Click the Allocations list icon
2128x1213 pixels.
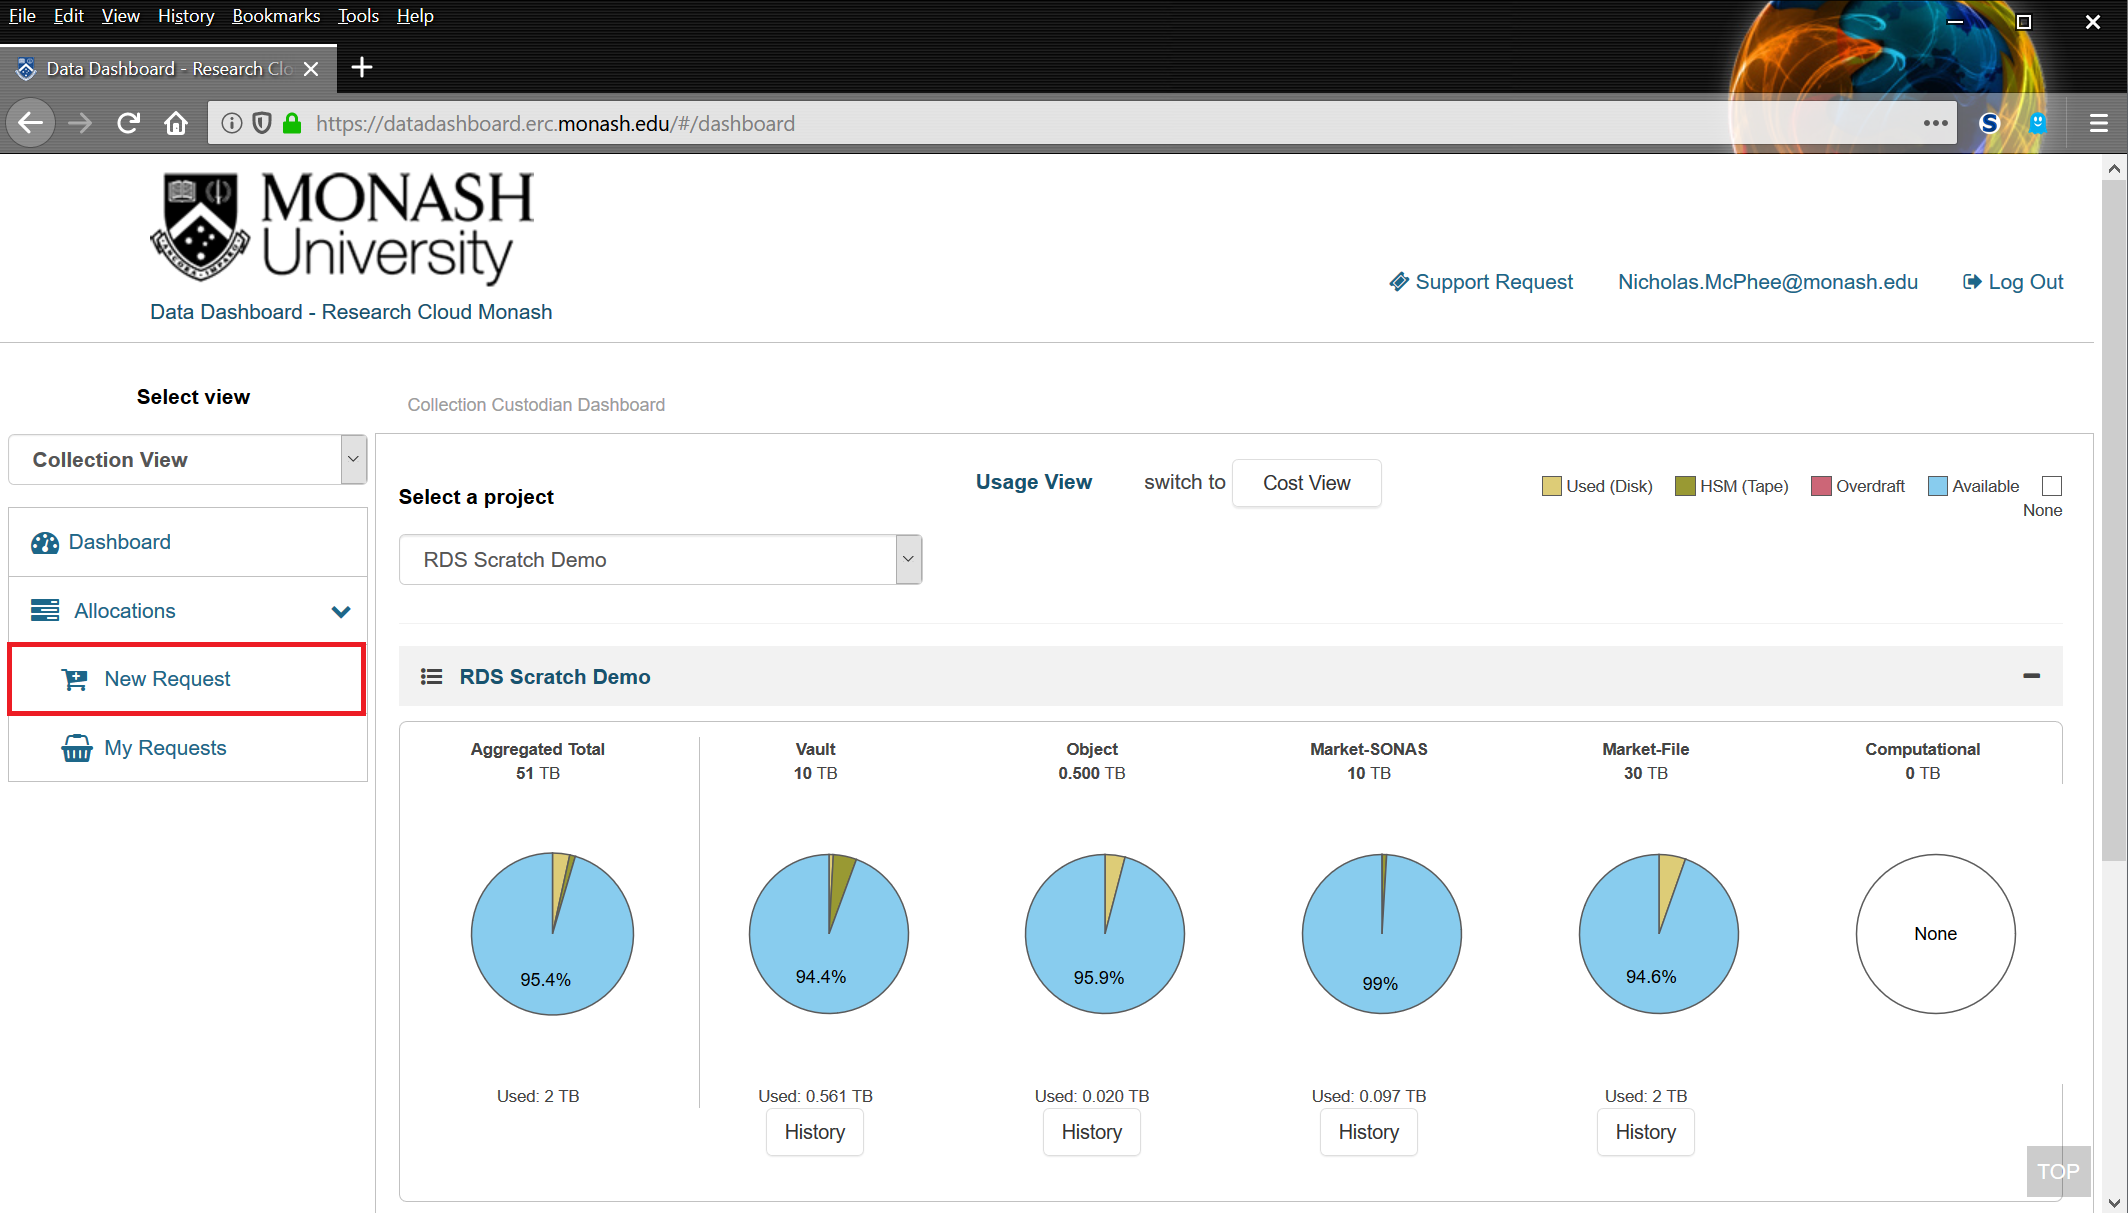[44, 611]
